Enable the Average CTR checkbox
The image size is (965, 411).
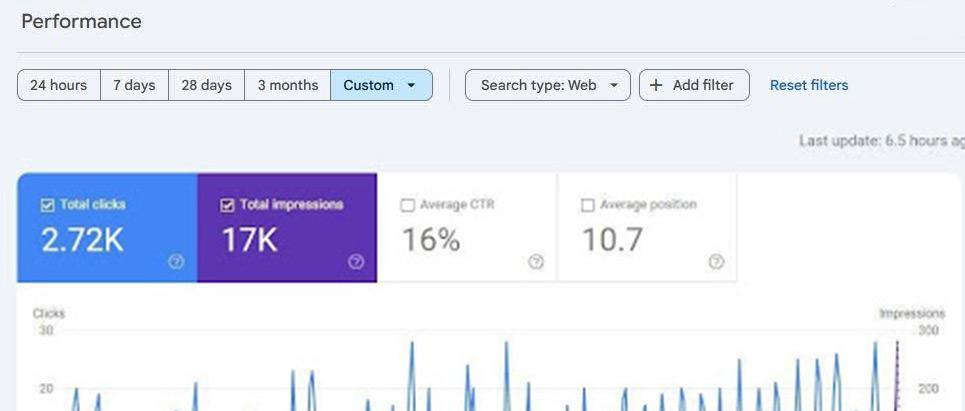(407, 205)
